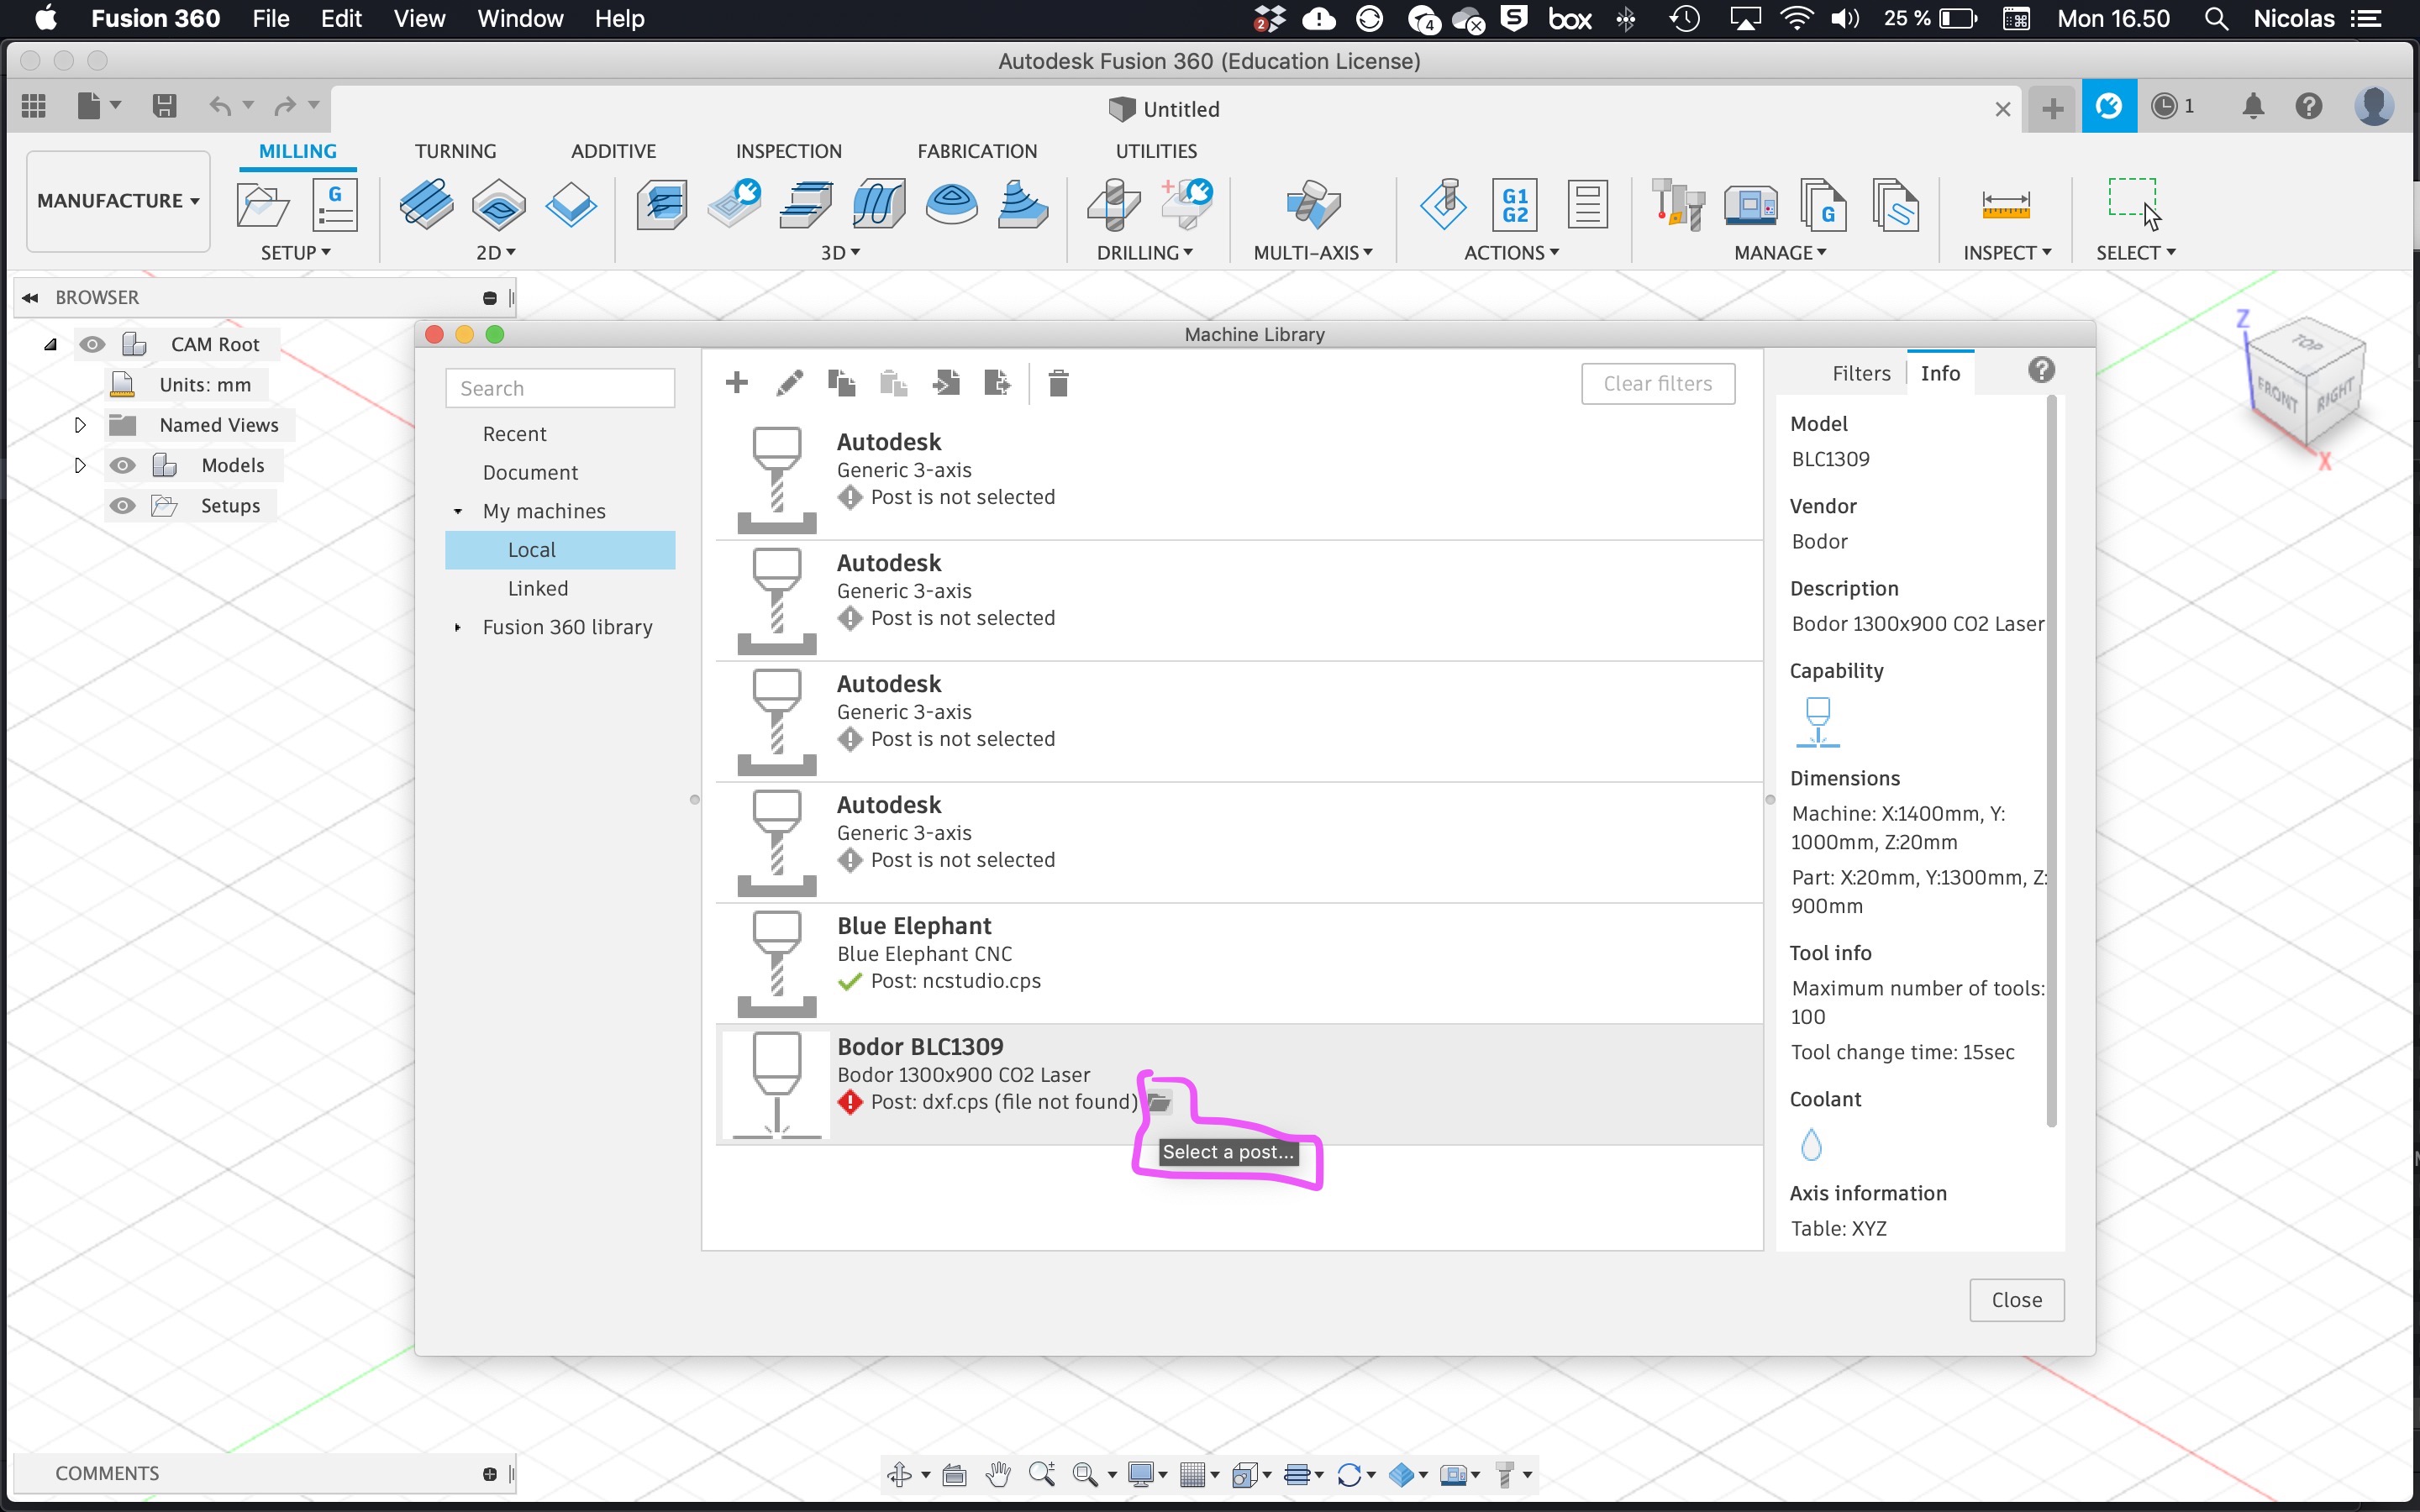Click the import machine icon
Viewport: 2420px width, 1512px height.
tap(946, 383)
